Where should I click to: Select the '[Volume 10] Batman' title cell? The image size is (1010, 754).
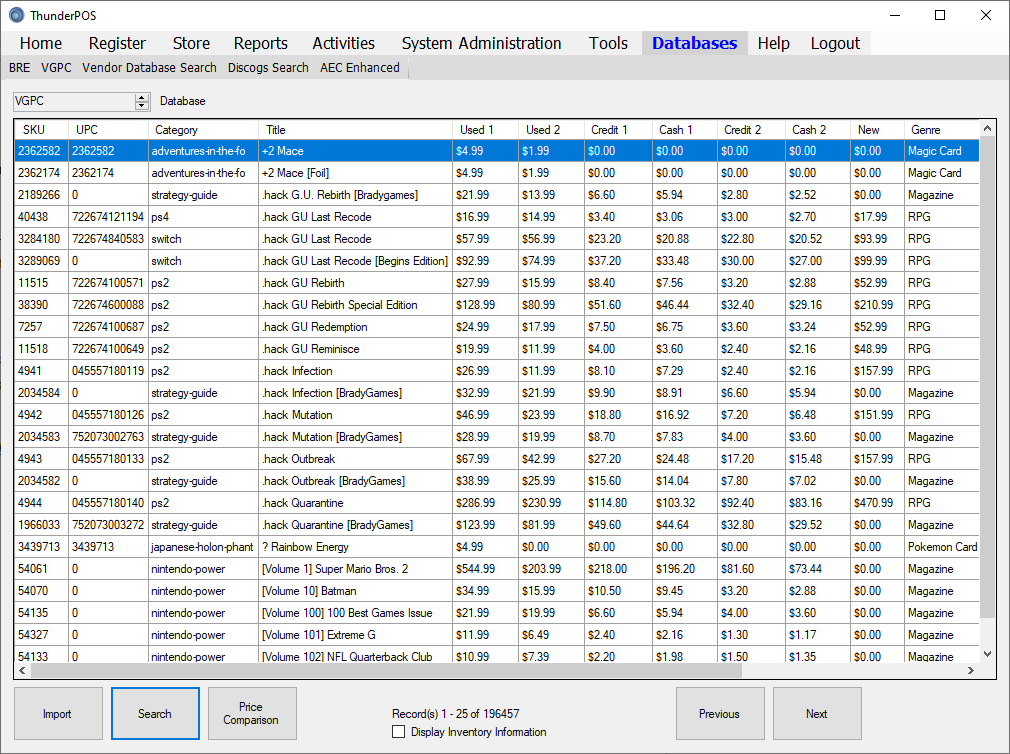coord(355,590)
